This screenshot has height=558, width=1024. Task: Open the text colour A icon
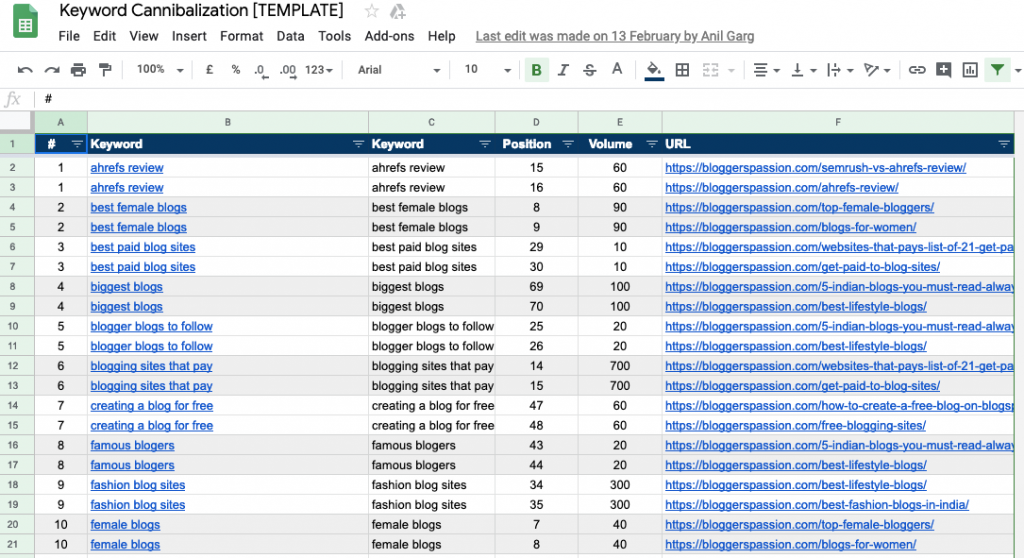(616, 69)
